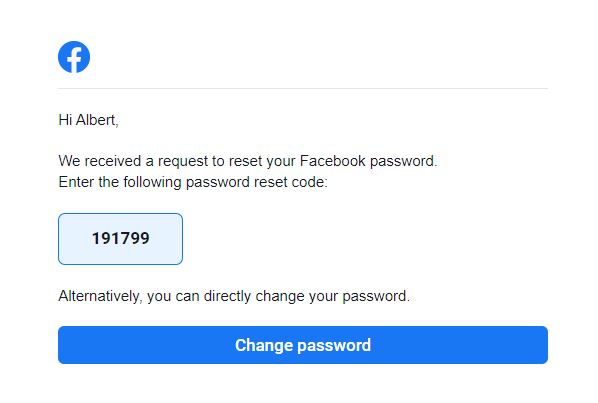This screenshot has height=403, width=598.
Task: Click the word password on the blue button
Action: pyautogui.click(x=334, y=346)
